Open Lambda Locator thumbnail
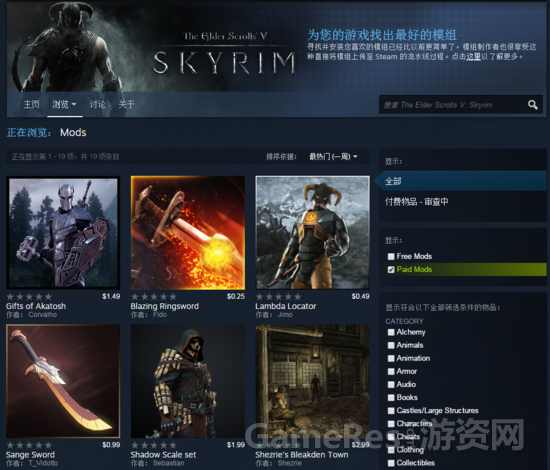This screenshot has width=550, height=470. click(x=313, y=233)
